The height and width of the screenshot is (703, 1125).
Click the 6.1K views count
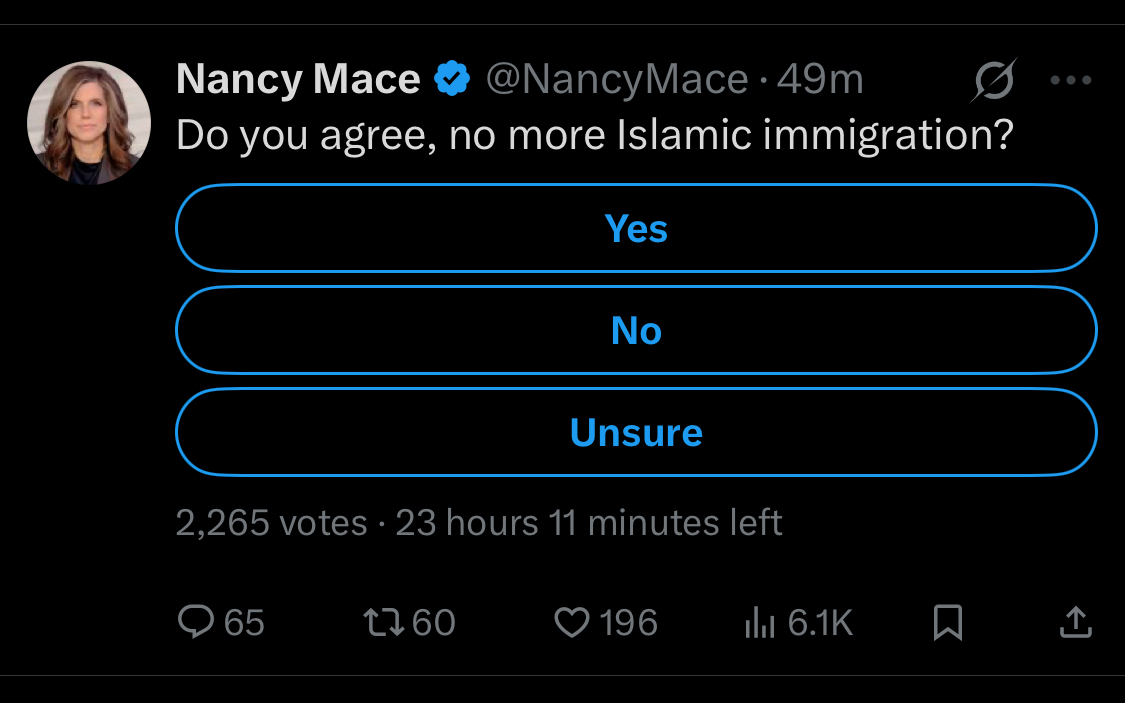820,623
